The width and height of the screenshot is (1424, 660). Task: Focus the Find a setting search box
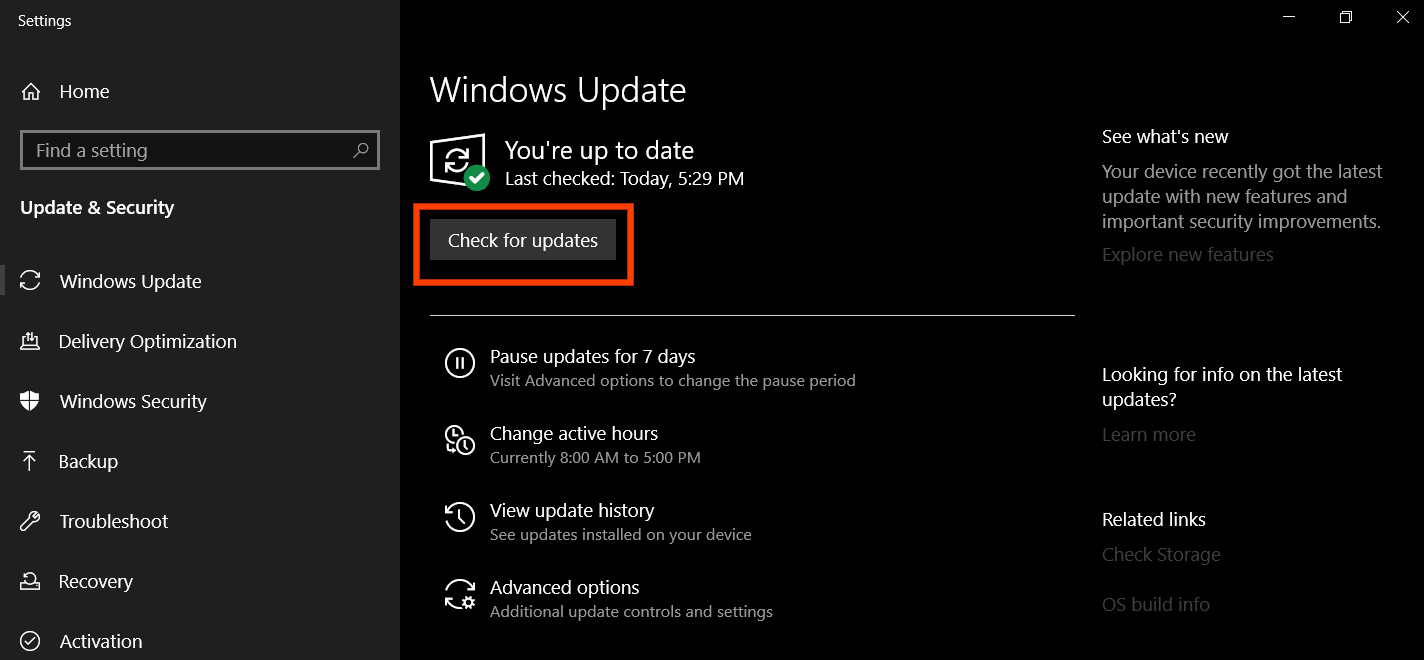[200, 150]
